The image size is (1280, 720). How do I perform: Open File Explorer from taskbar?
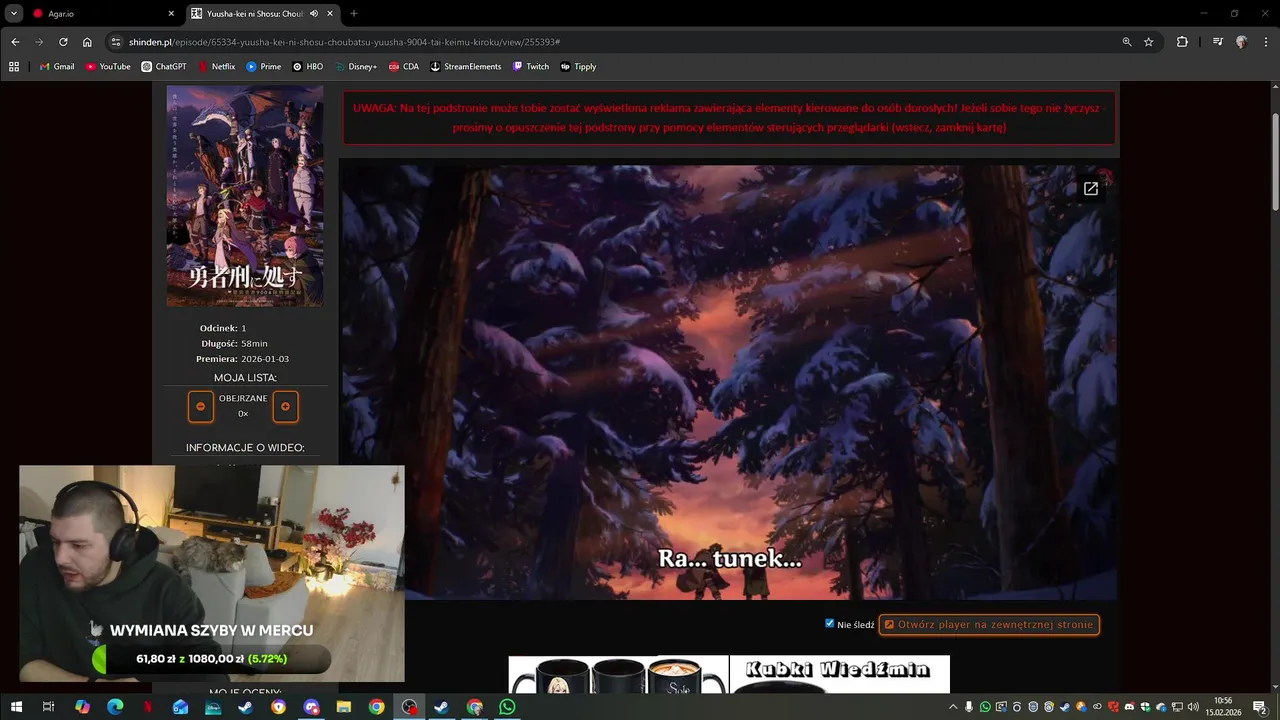[x=344, y=707]
